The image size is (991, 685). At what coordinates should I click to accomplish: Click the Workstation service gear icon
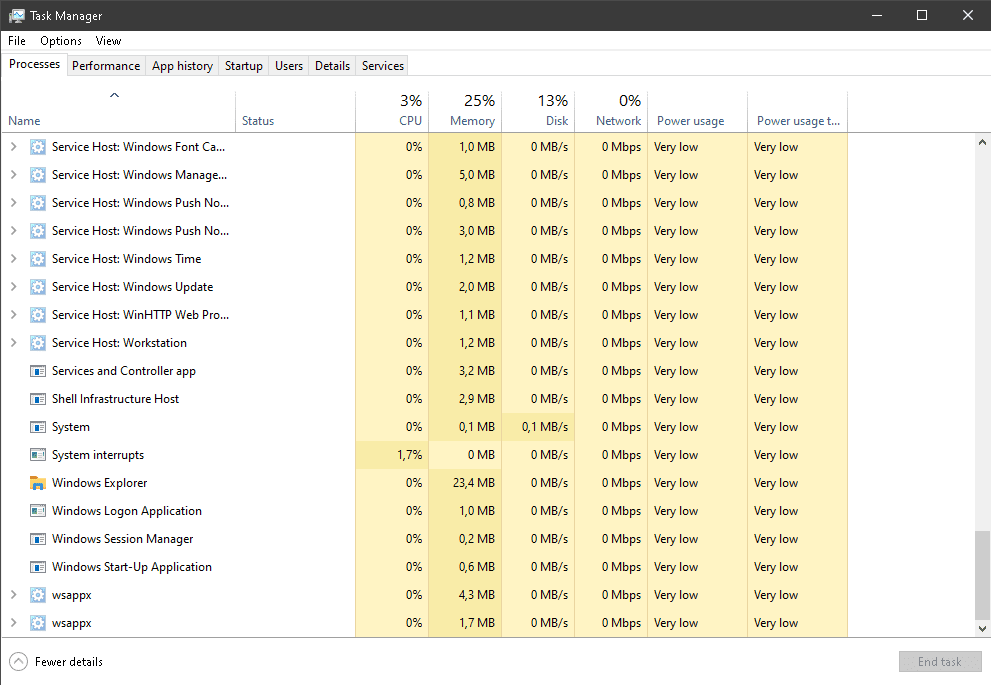pyautogui.click(x=38, y=343)
